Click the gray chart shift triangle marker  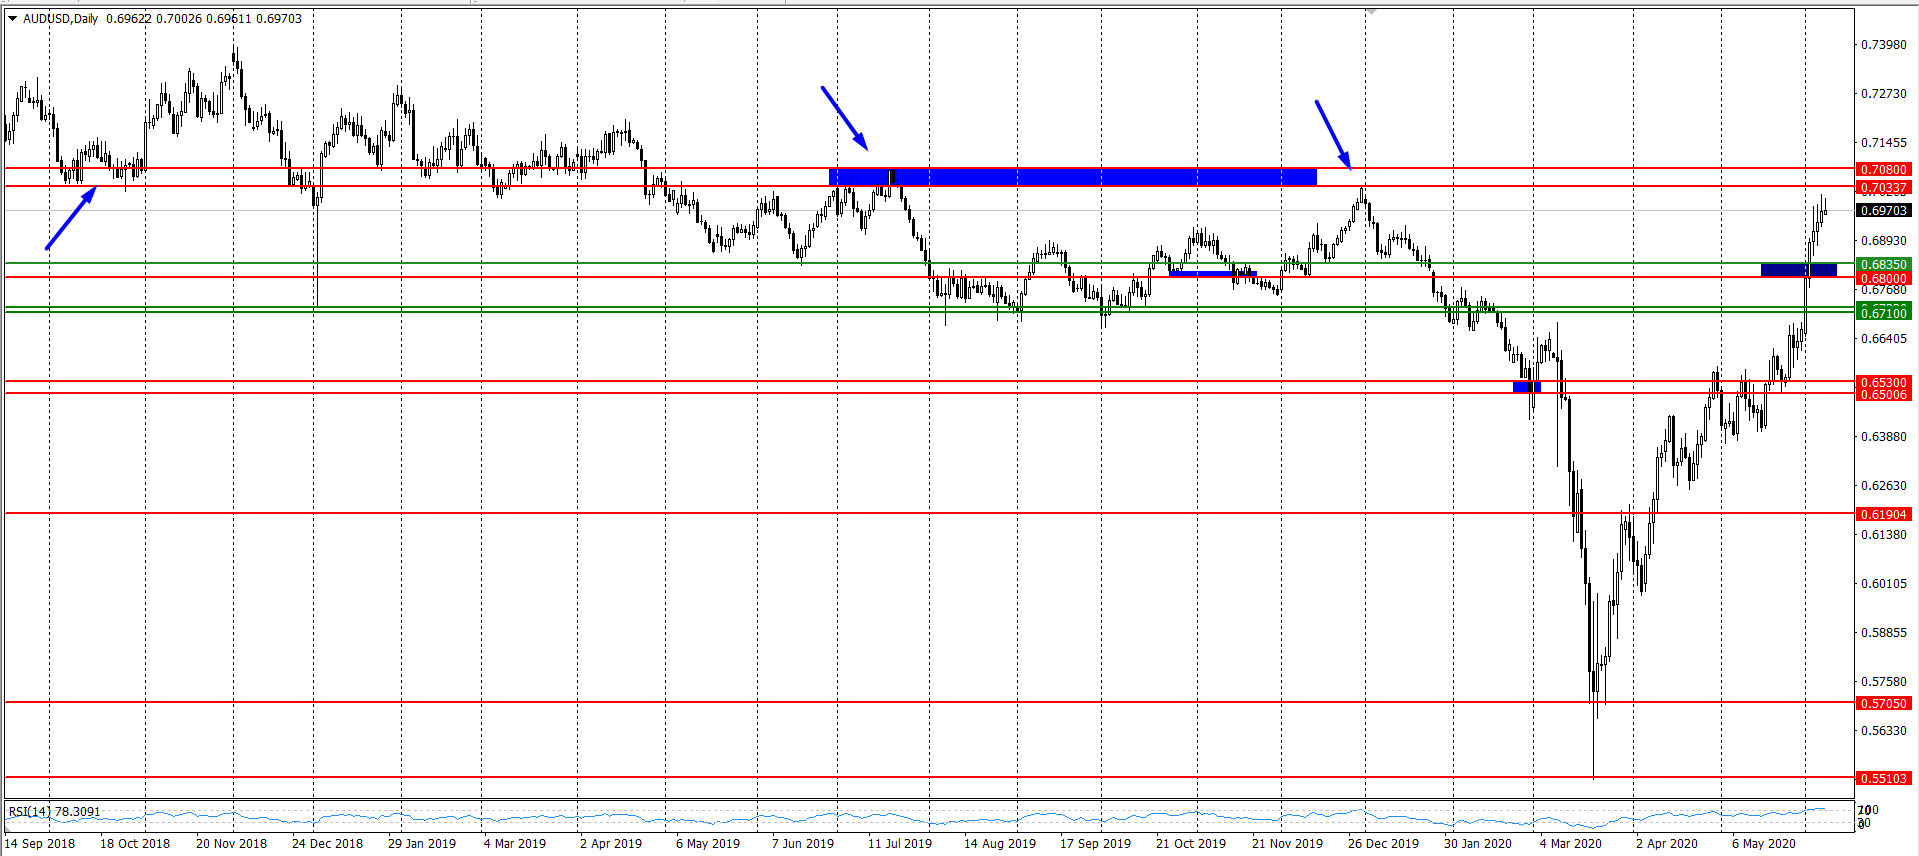1372,11
